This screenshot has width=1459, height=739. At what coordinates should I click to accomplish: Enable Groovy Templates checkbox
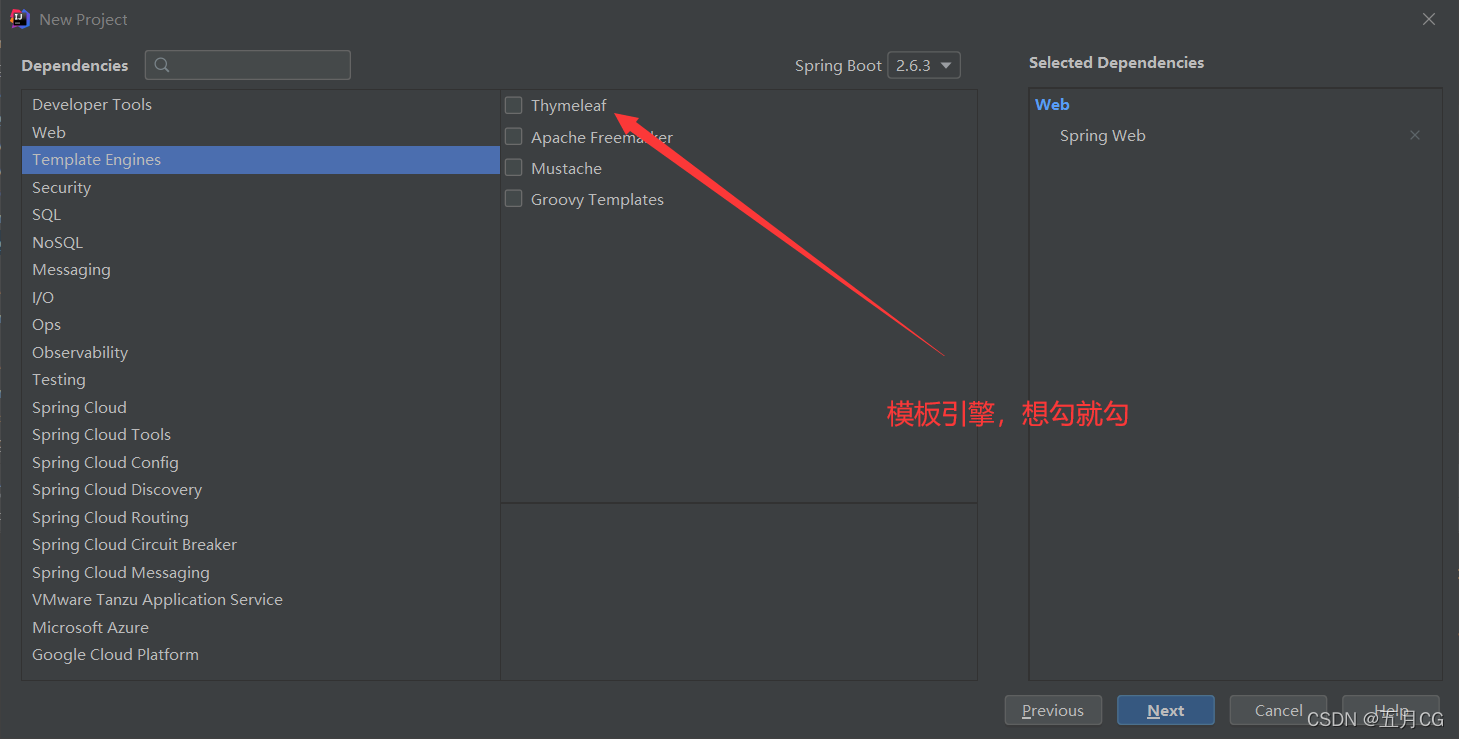514,198
